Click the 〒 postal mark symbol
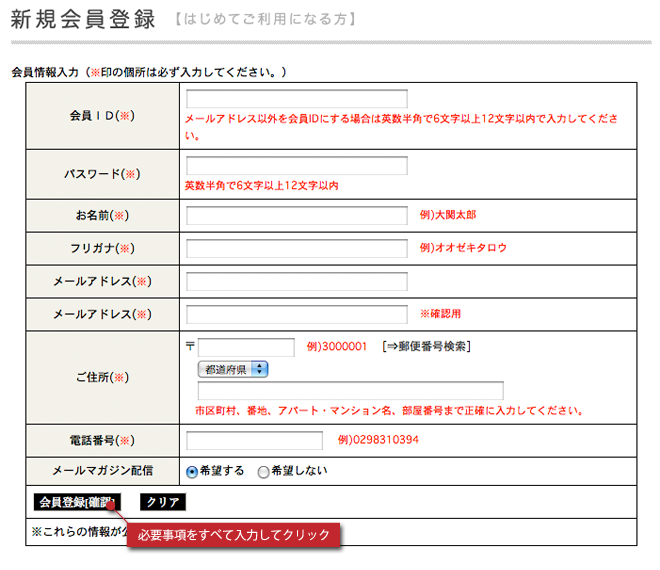660x570 pixels. pyautogui.click(x=190, y=346)
